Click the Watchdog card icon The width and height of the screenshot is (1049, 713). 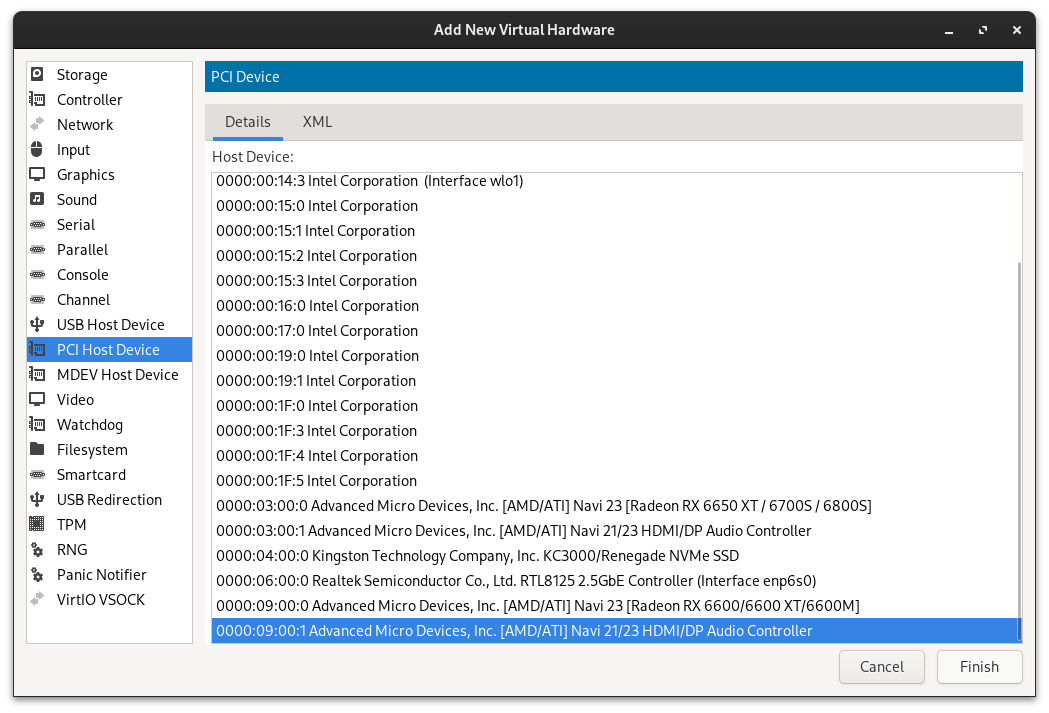pos(37,425)
